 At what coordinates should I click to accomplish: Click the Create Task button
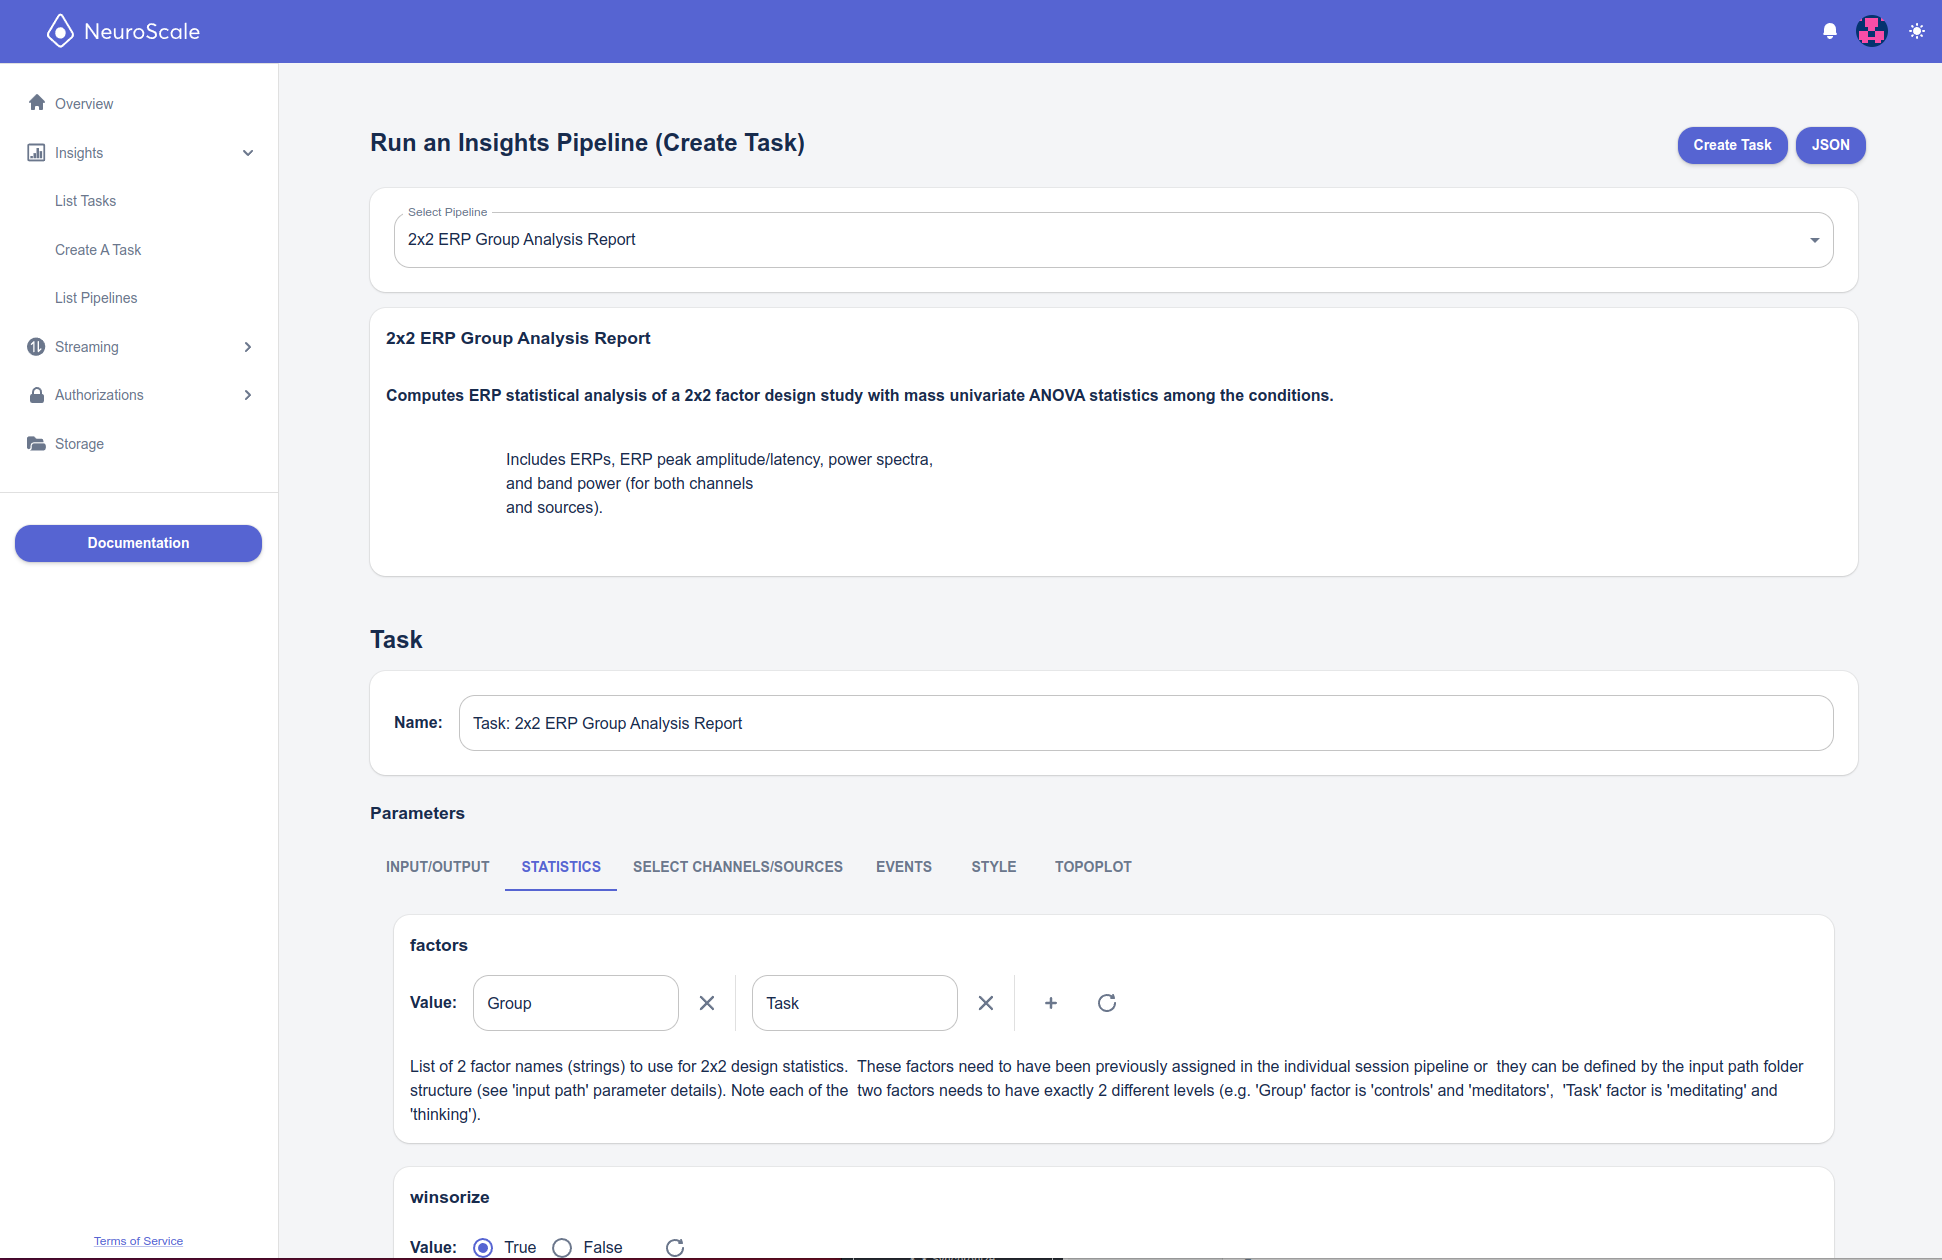click(x=1732, y=145)
